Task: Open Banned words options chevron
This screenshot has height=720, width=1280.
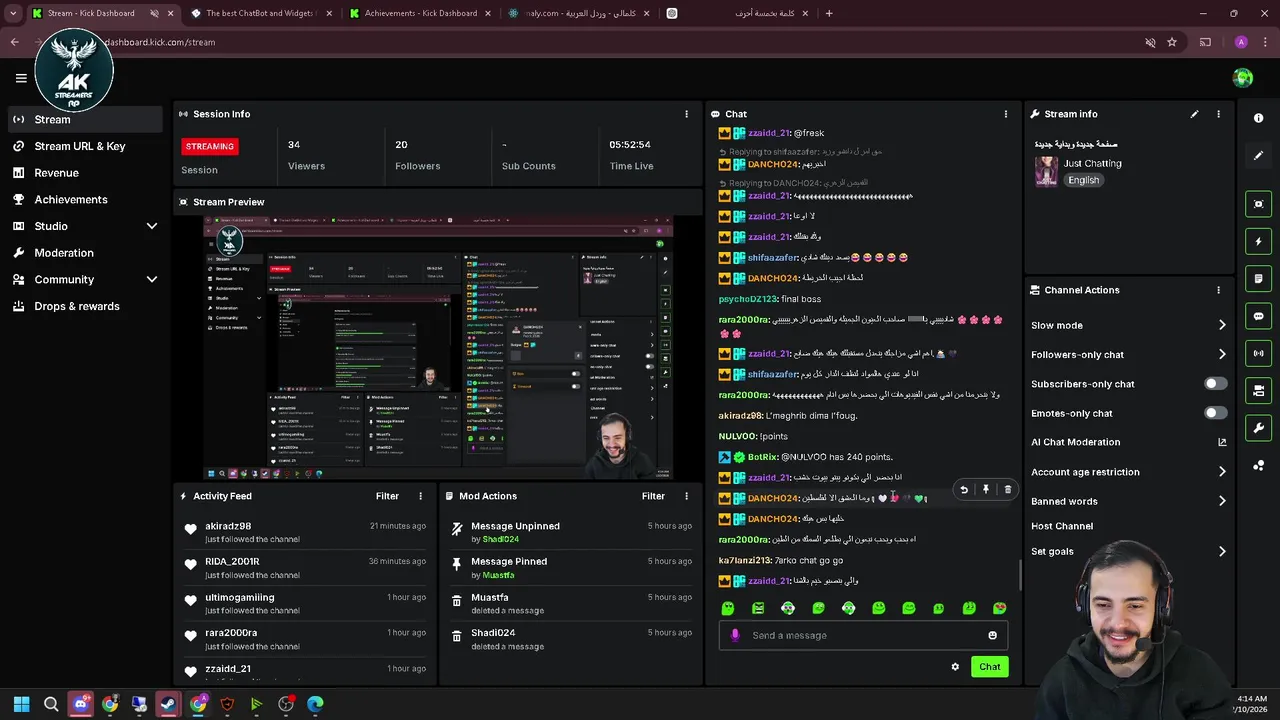Action: click(1222, 501)
